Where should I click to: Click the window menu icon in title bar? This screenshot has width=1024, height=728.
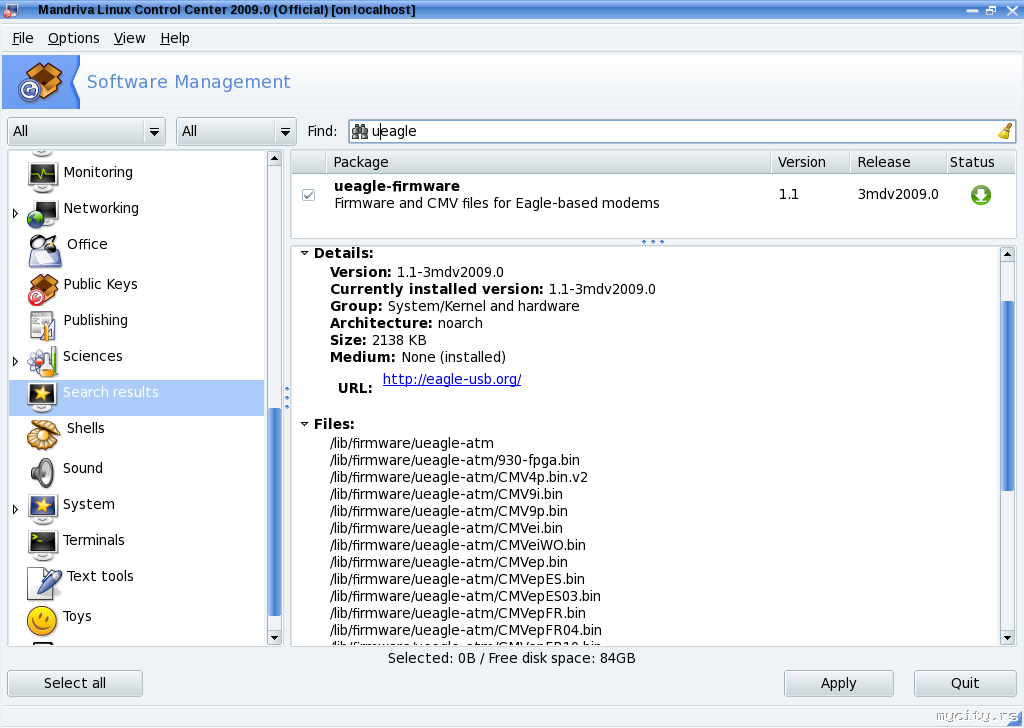[x=10, y=10]
